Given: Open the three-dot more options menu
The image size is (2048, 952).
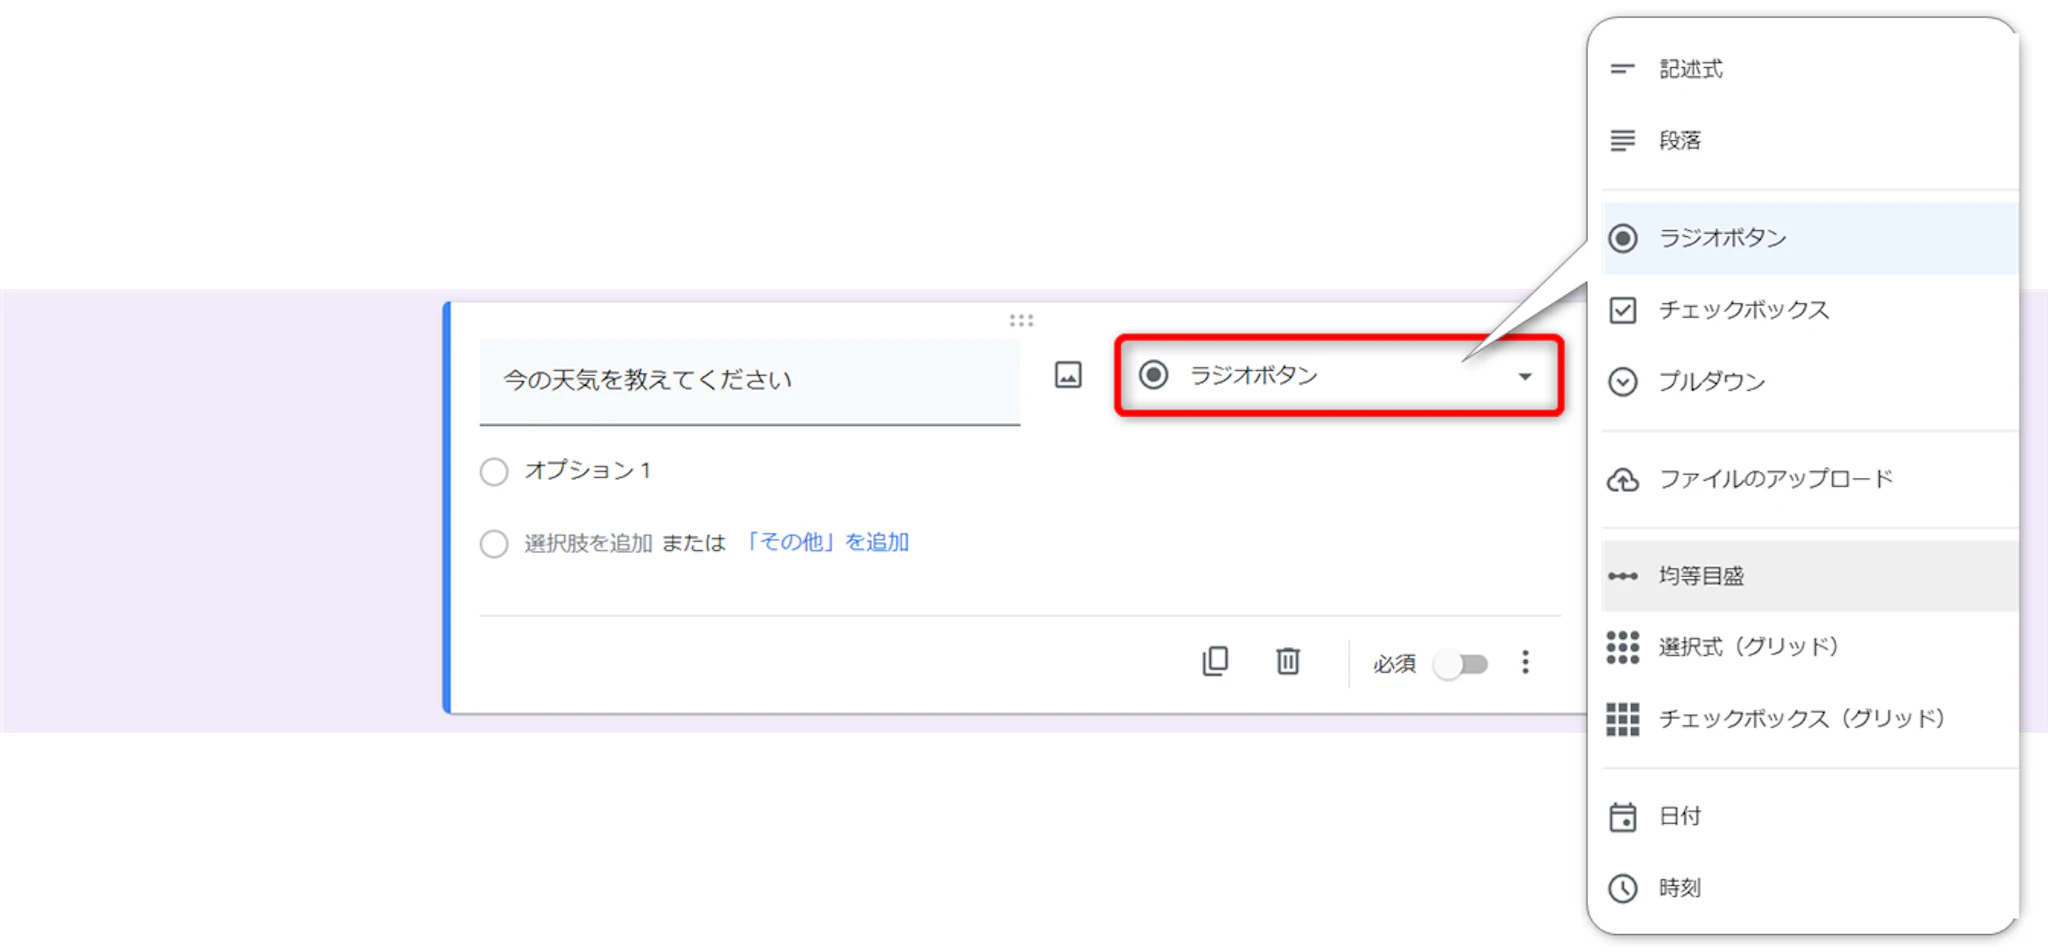Looking at the screenshot, I should pos(1525,662).
